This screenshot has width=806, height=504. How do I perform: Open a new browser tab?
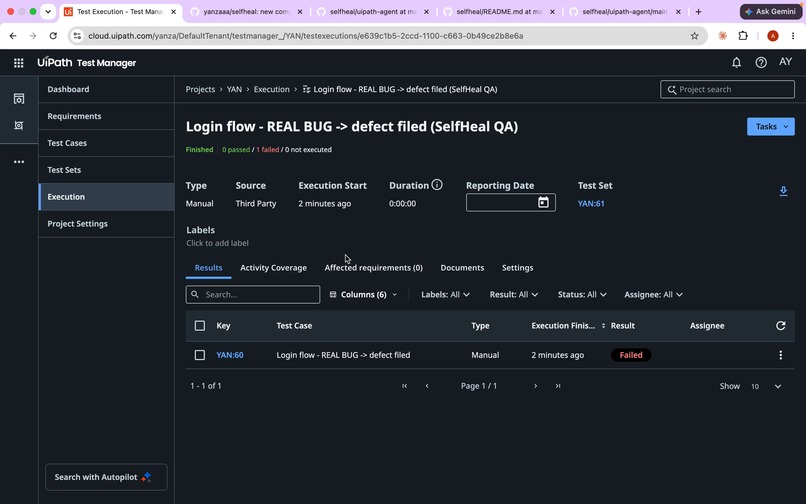click(x=698, y=11)
